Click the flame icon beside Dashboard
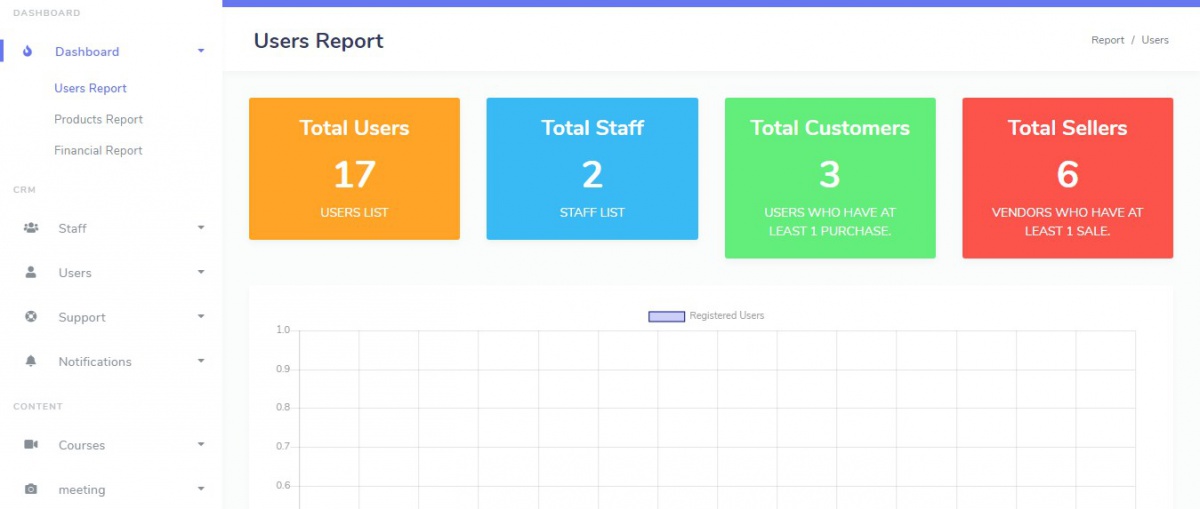 (x=27, y=51)
